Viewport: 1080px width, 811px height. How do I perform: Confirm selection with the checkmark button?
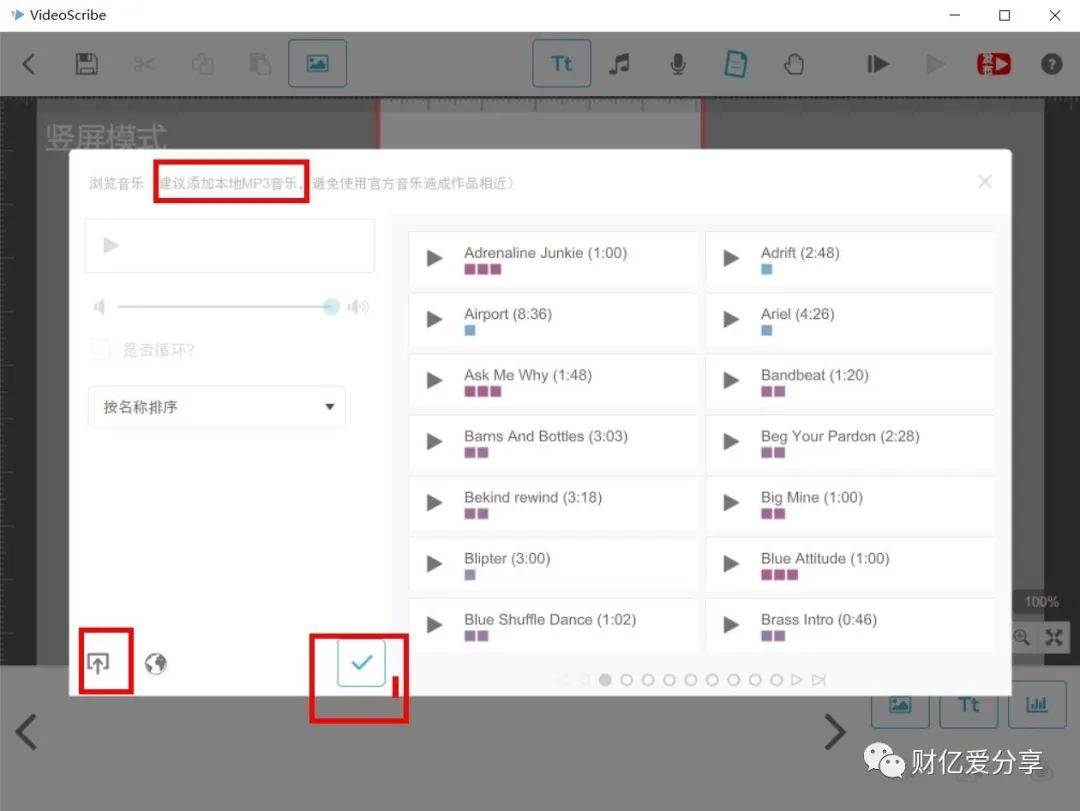[361, 663]
